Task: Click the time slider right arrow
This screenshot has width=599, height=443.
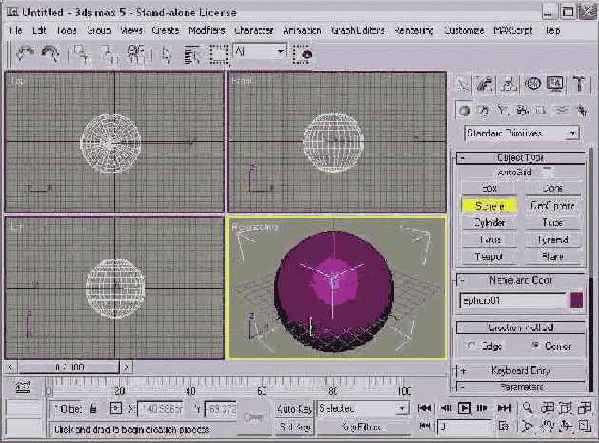Action: [126, 367]
